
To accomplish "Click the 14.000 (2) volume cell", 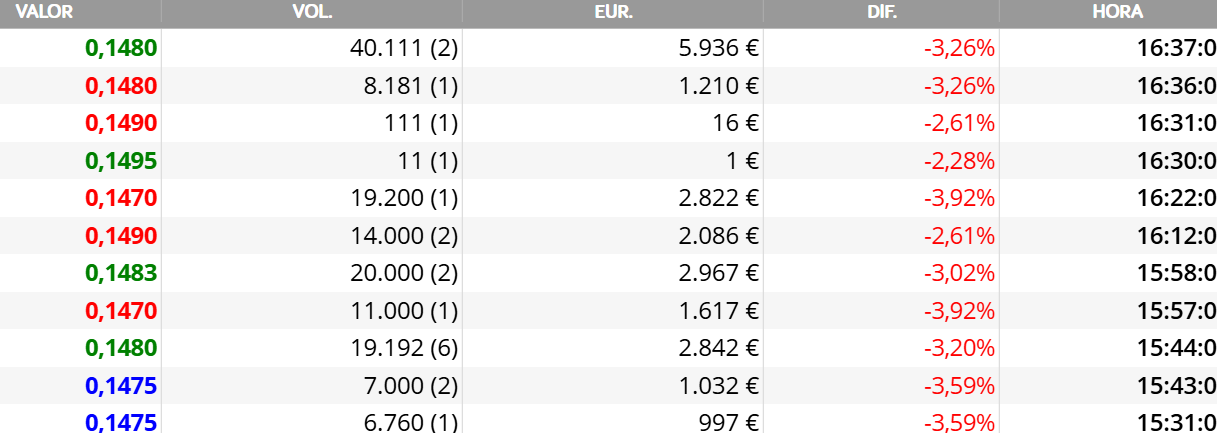I will coord(404,236).
